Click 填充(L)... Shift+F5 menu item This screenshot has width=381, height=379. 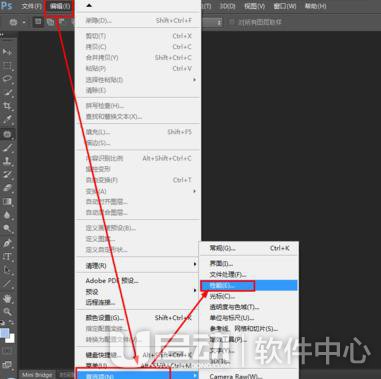coord(138,132)
